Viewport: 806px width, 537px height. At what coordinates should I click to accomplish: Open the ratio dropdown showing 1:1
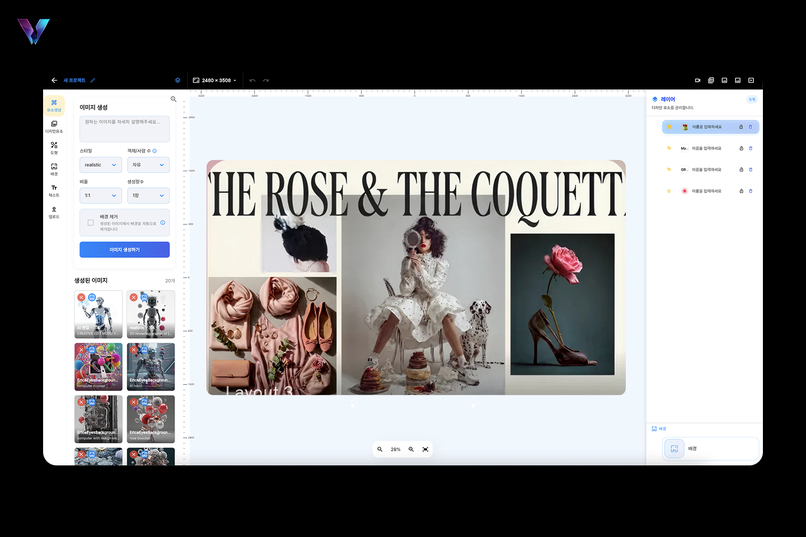point(100,195)
